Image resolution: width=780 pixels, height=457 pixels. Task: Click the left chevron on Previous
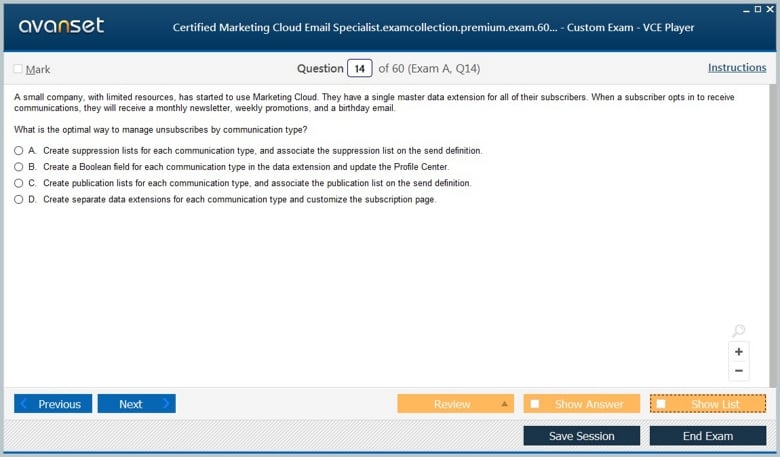tap(23, 403)
